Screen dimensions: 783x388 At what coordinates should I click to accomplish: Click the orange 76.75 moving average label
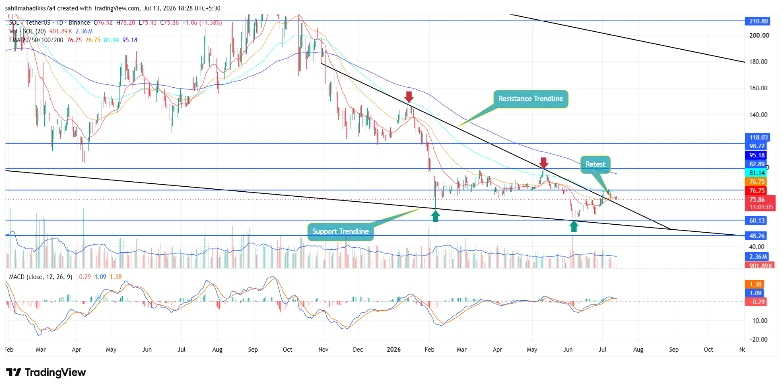tap(756, 182)
